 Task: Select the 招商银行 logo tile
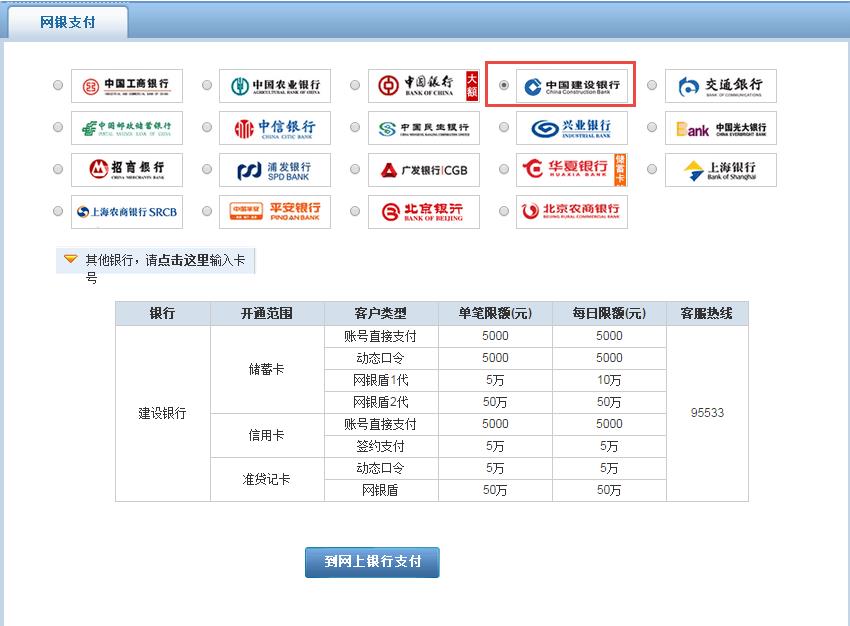coord(127,170)
